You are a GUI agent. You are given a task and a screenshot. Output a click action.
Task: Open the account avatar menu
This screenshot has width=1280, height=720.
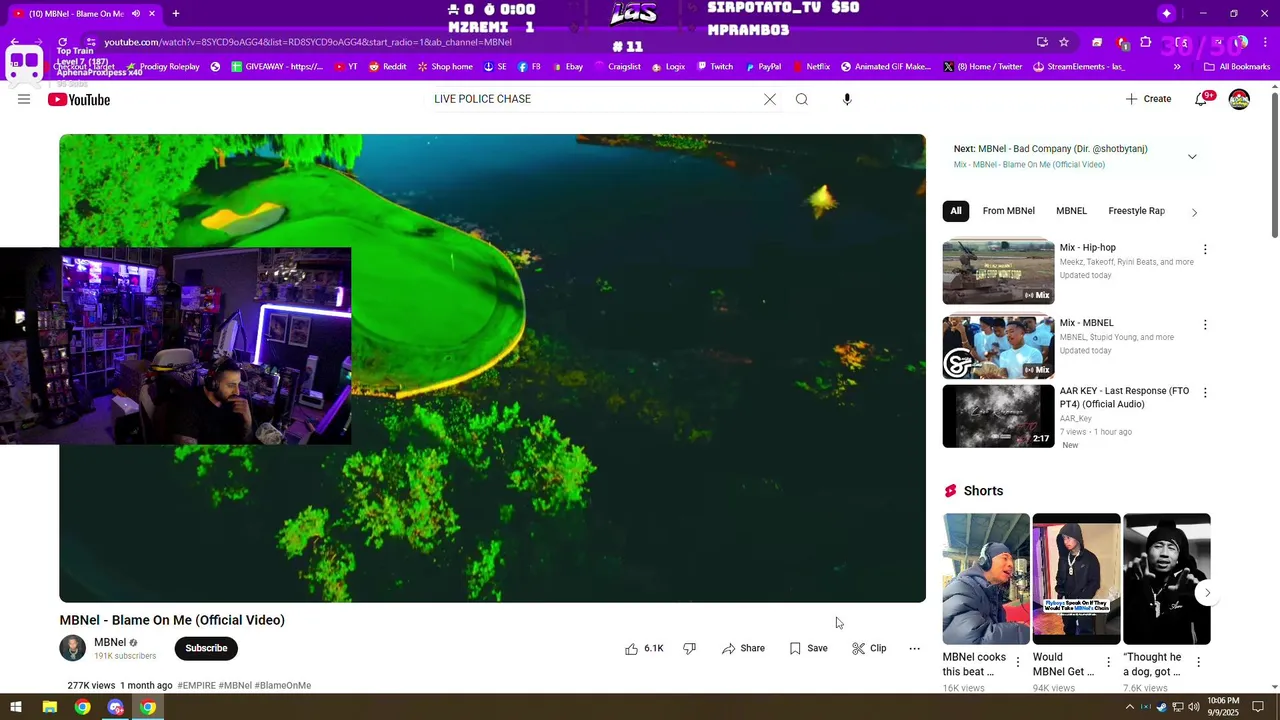1239,99
